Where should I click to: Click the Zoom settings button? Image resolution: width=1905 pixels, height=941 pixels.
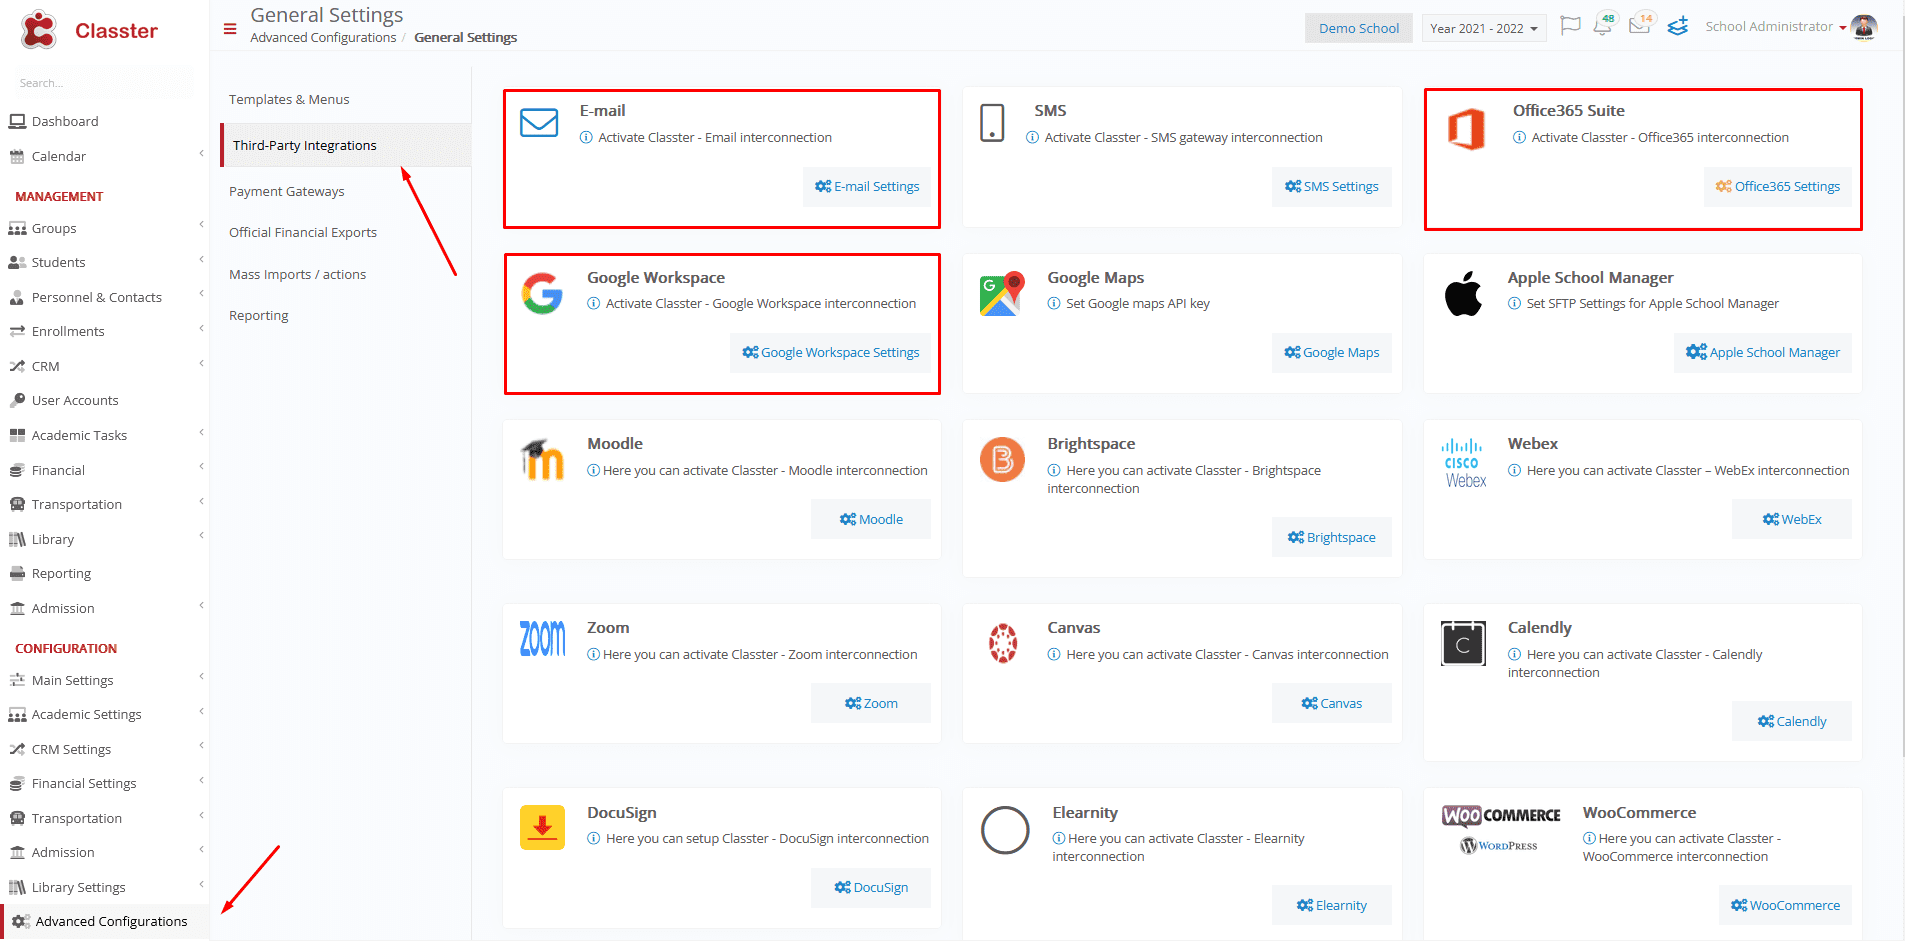click(871, 703)
